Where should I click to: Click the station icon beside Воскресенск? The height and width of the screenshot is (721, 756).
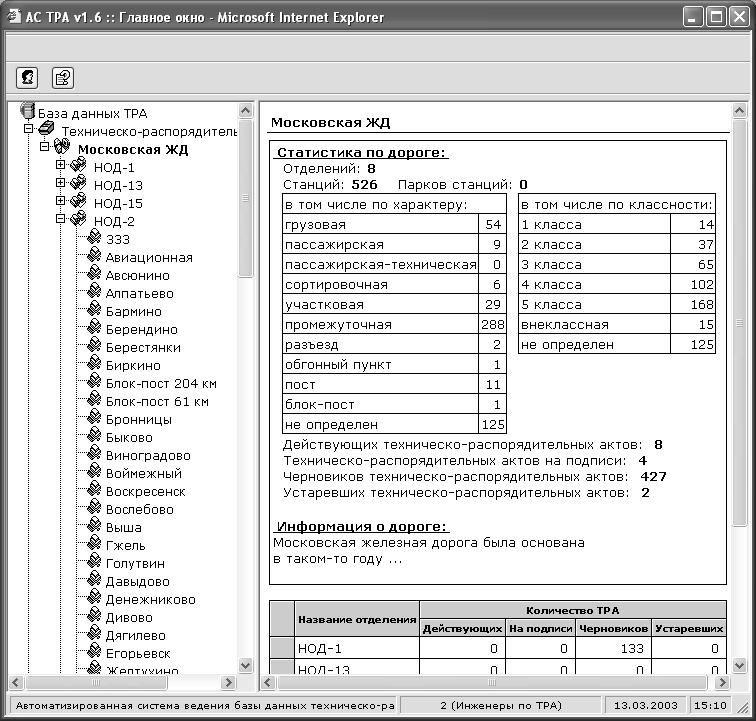point(94,489)
